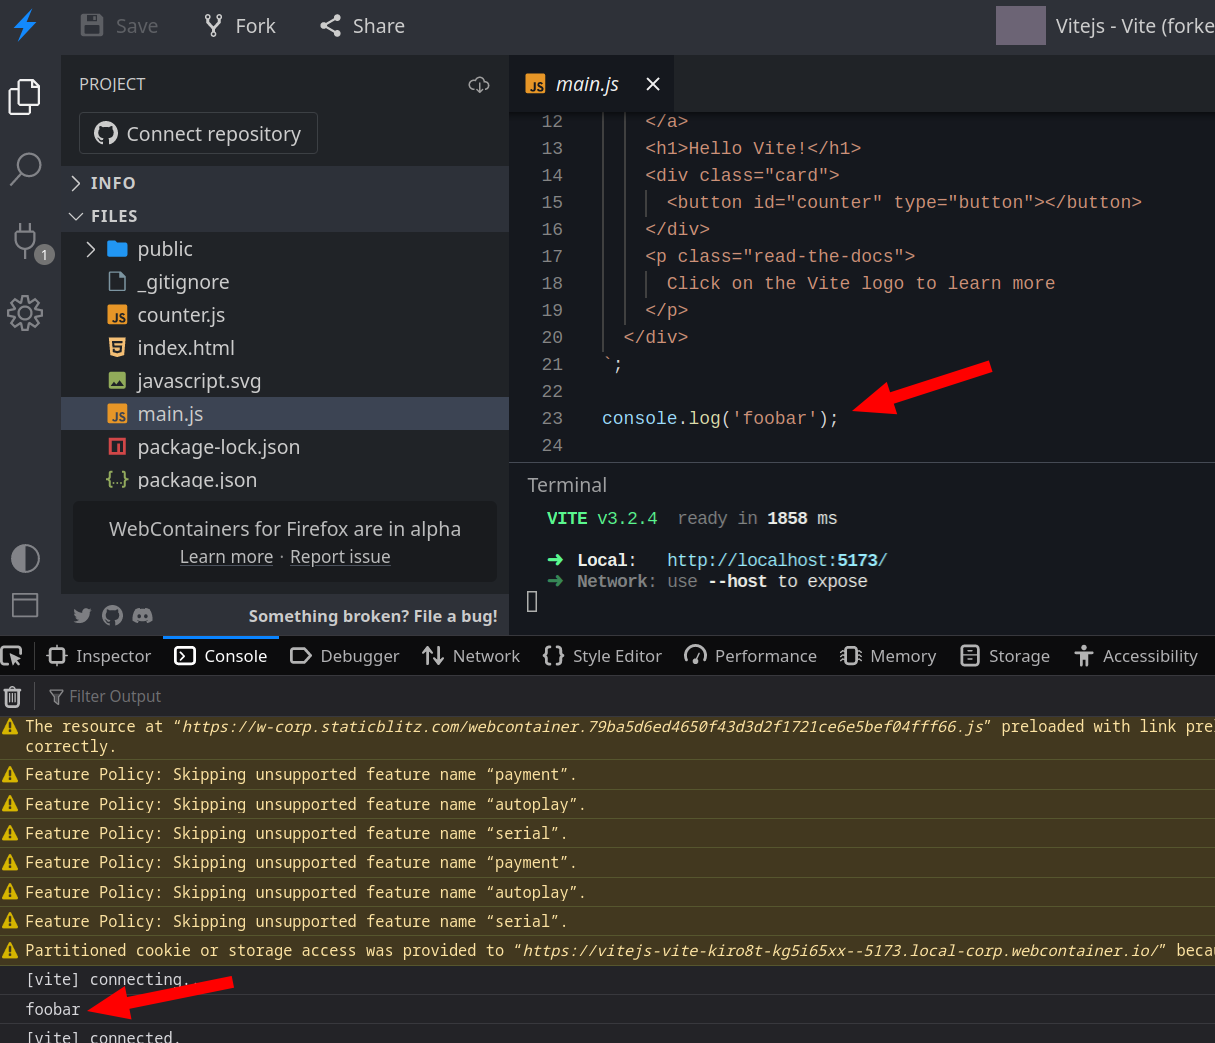The width and height of the screenshot is (1215, 1043).
Task: Open counter.js in the file tree
Action: coord(285,315)
